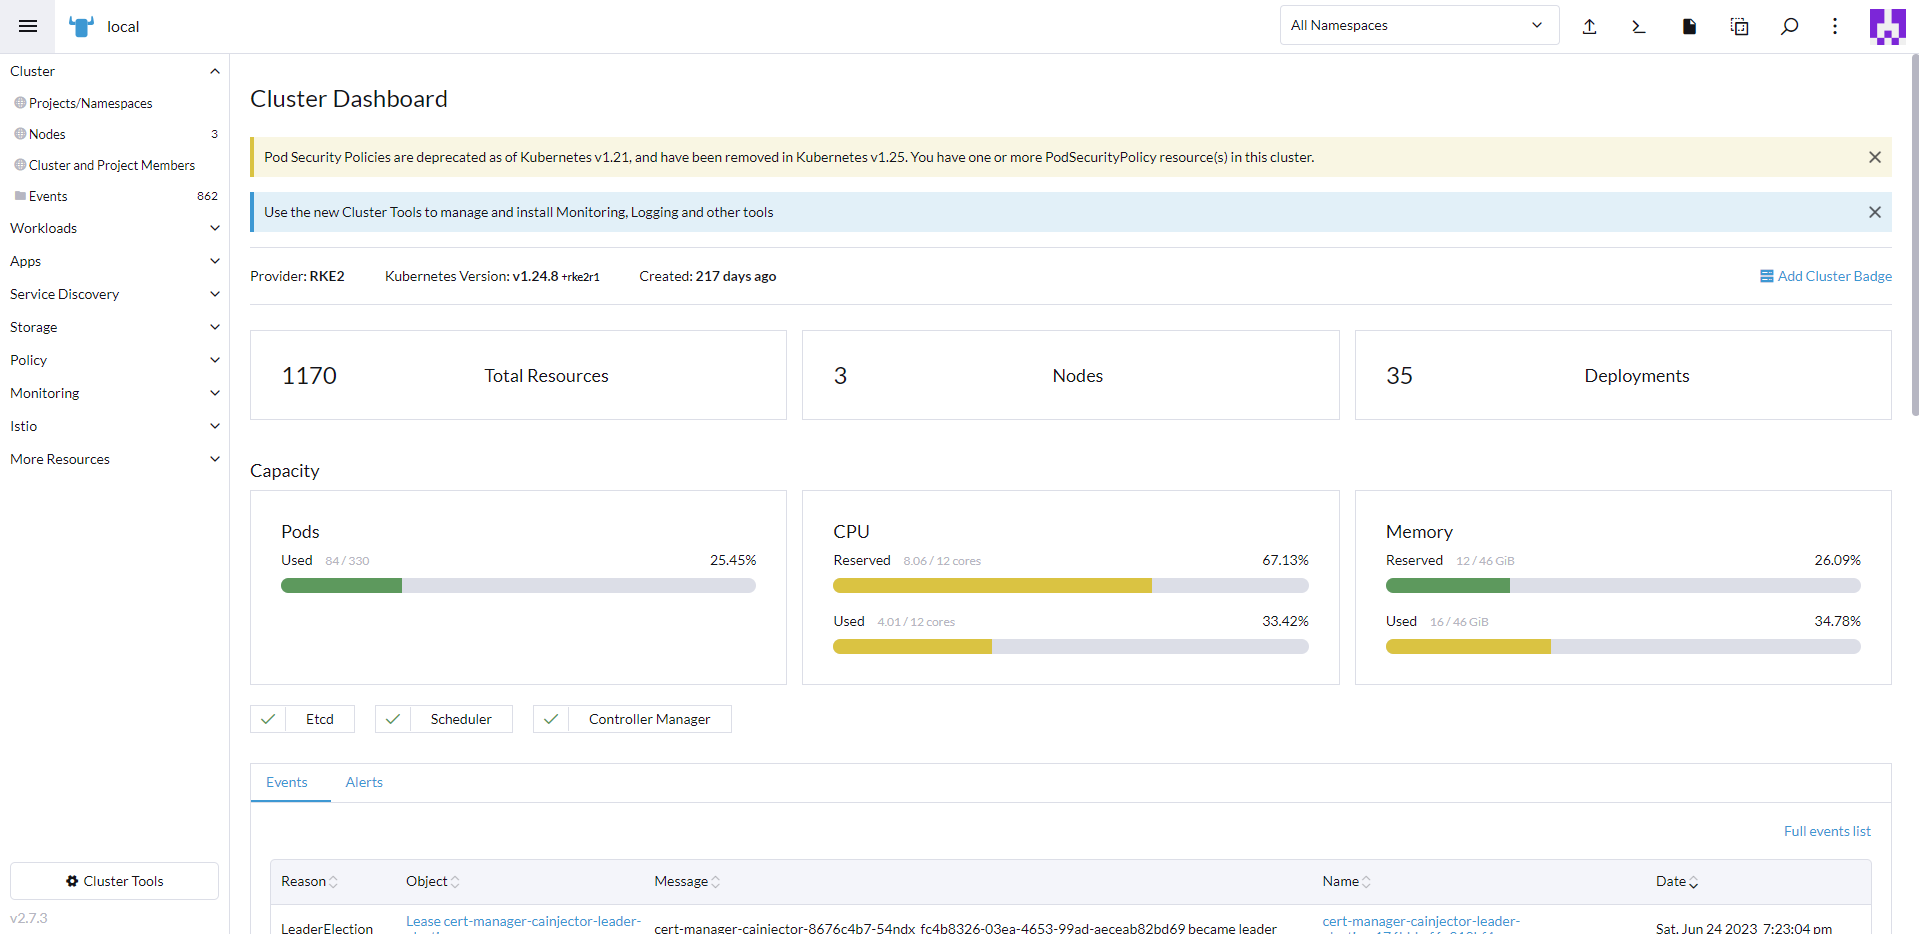
Task: Open the kubectl shell icon
Action: pos(1639,26)
